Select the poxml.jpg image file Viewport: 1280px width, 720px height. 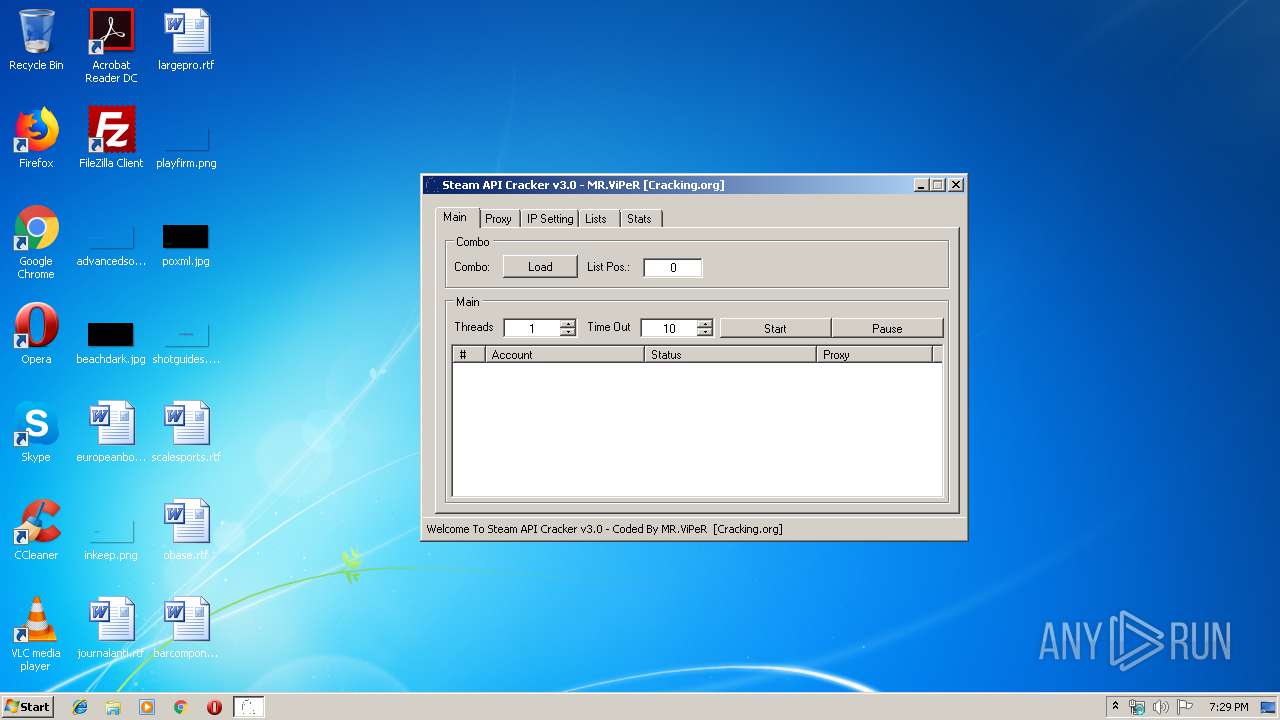coord(186,244)
